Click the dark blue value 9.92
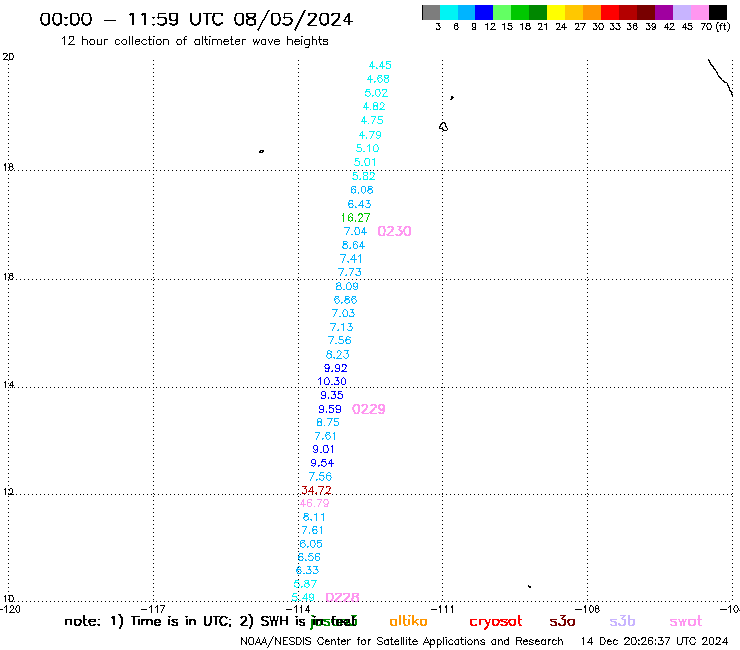This screenshot has height=650, width=740. [x=336, y=368]
